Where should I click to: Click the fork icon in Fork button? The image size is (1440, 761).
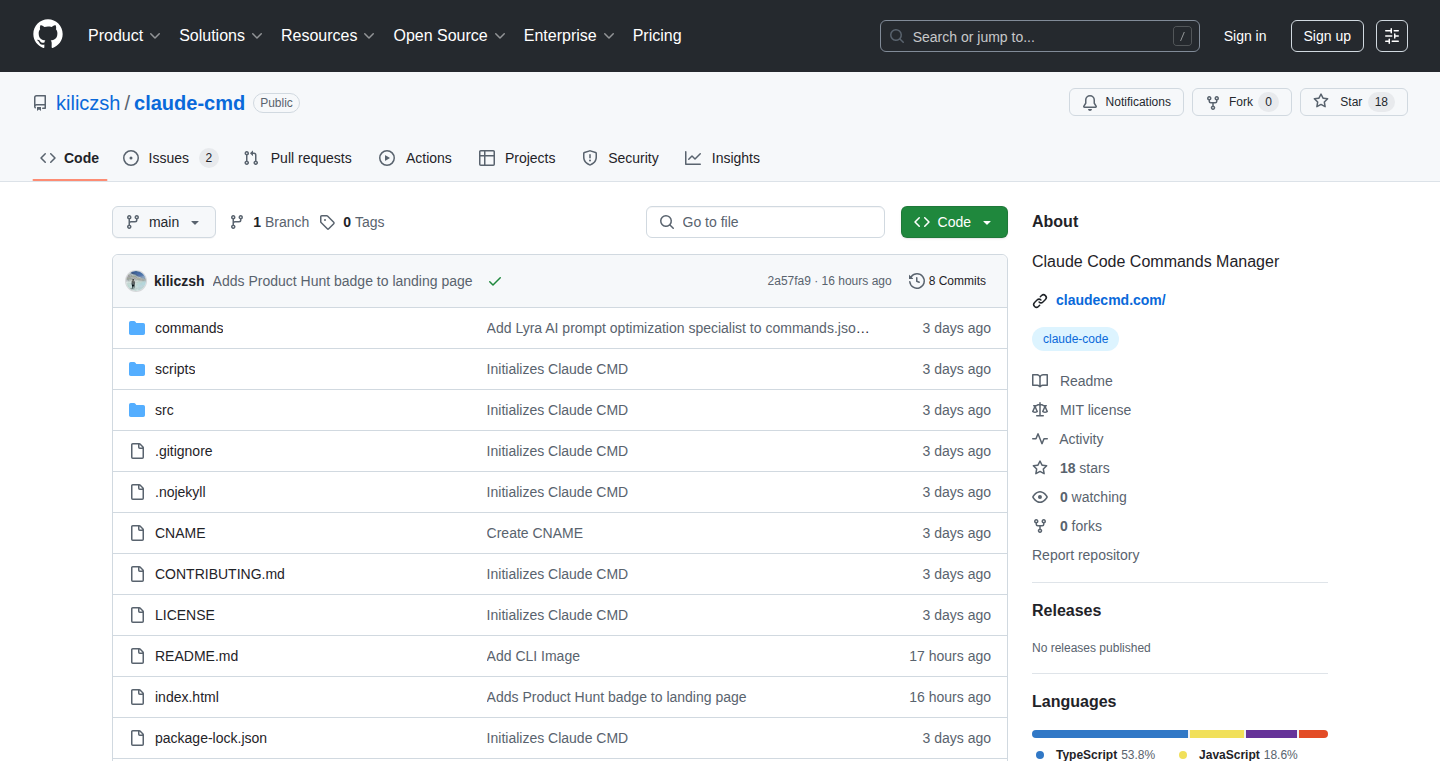[x=1213, y=102]
